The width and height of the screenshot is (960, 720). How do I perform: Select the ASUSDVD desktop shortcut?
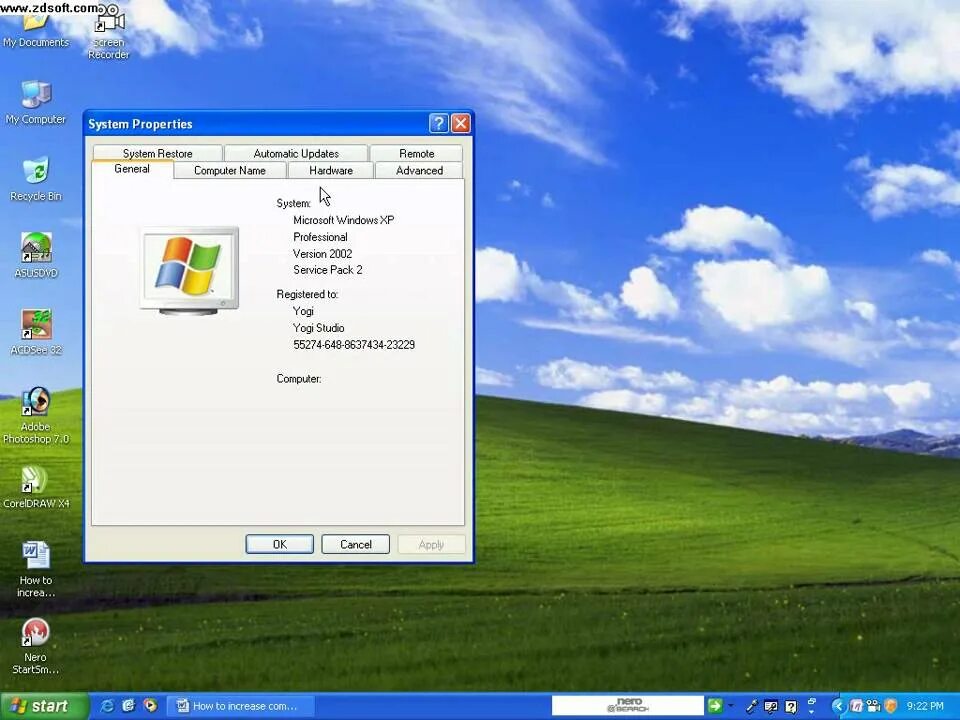coord(36,255)
